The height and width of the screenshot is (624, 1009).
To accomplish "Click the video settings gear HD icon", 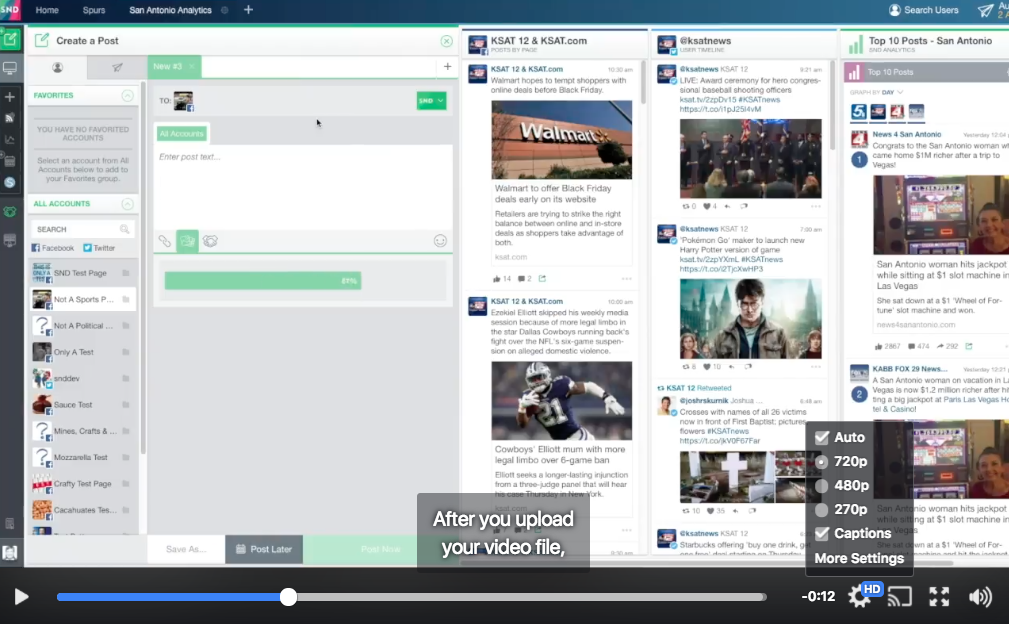I will click(862, 596).
